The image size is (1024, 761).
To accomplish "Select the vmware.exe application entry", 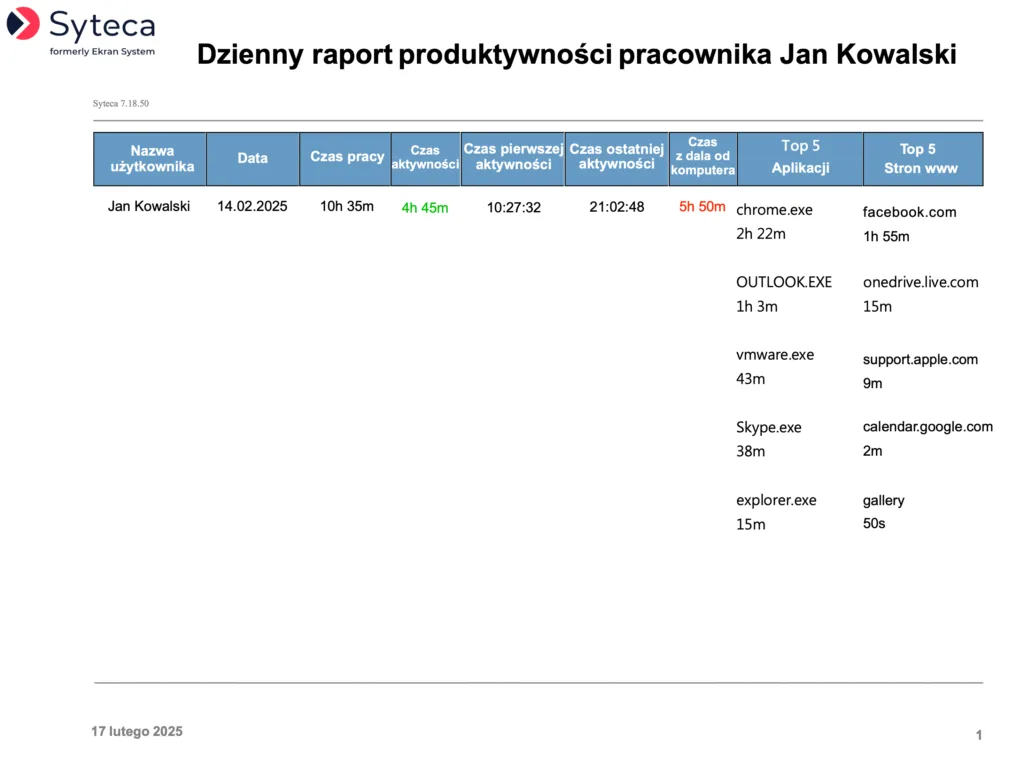I will coord(774,354).
